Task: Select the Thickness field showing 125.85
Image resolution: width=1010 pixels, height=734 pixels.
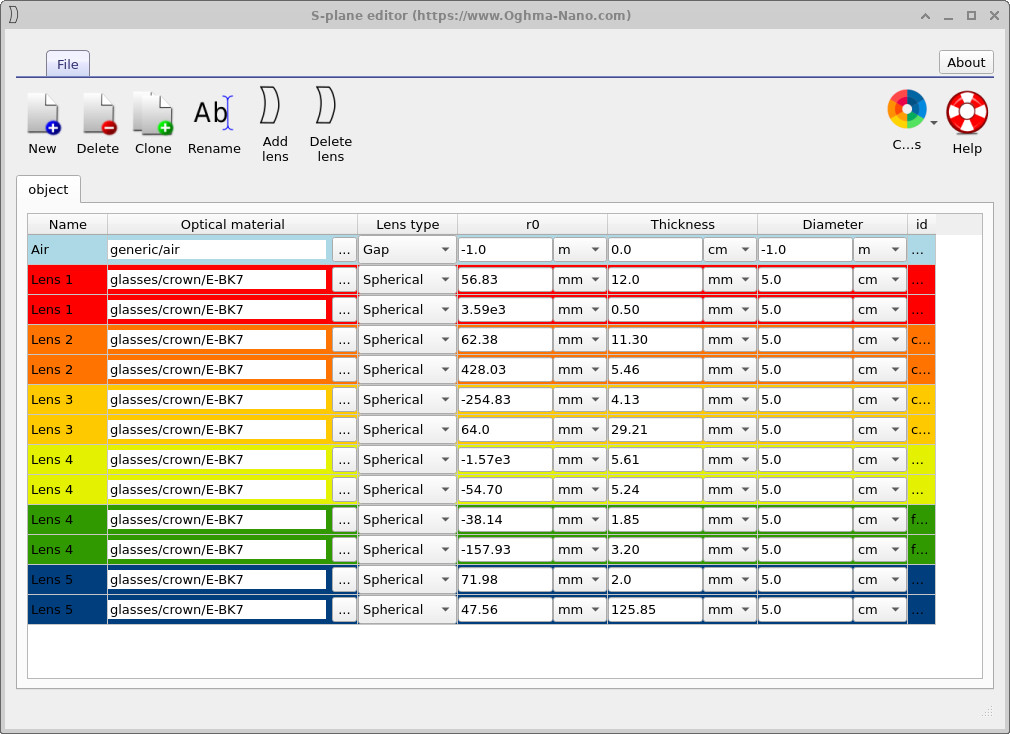Action: coord(654,609)
